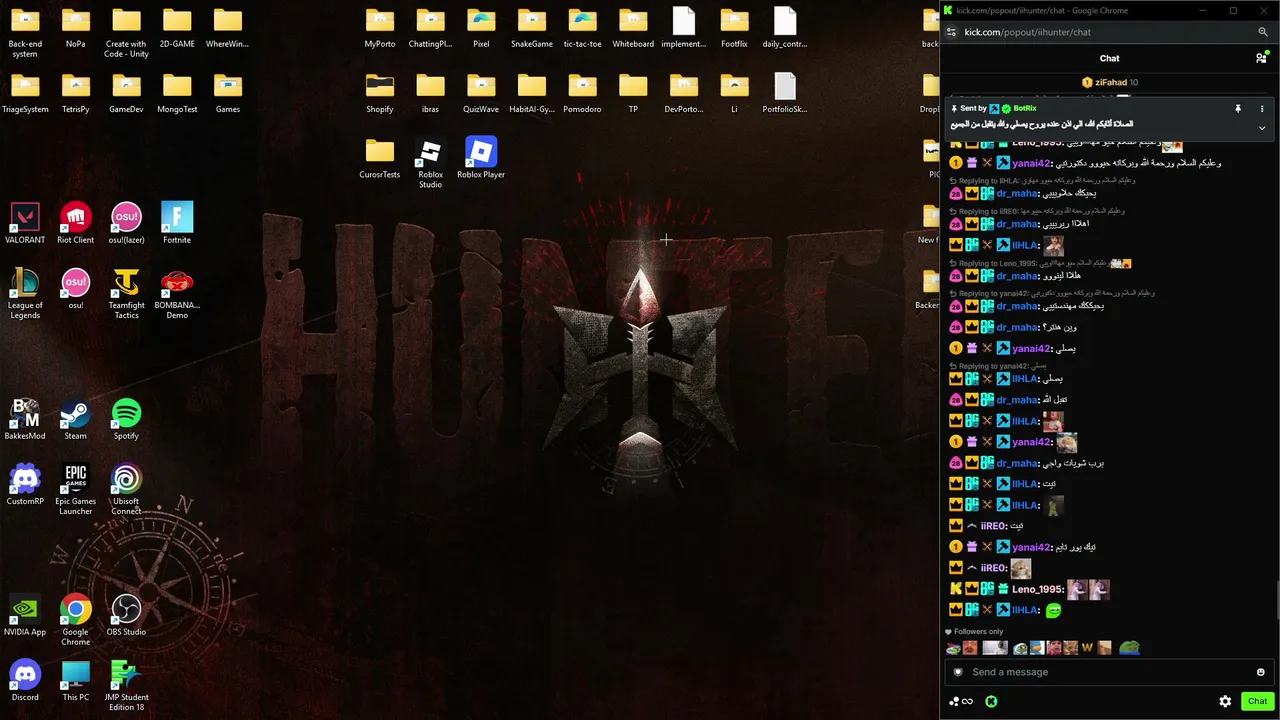Open the VALORANT desktop shortcut

[25, 223]
